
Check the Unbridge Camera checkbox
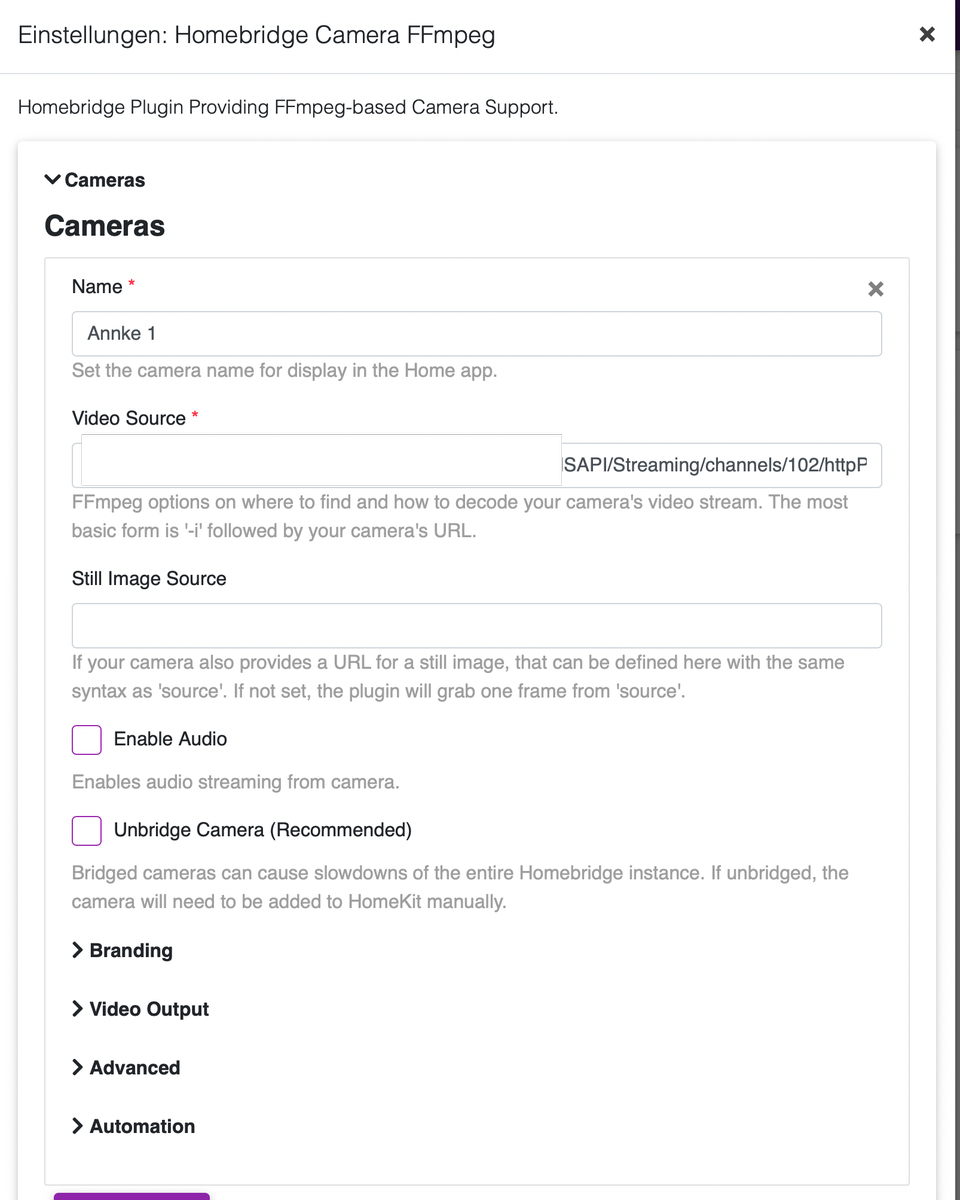(87, 830)
